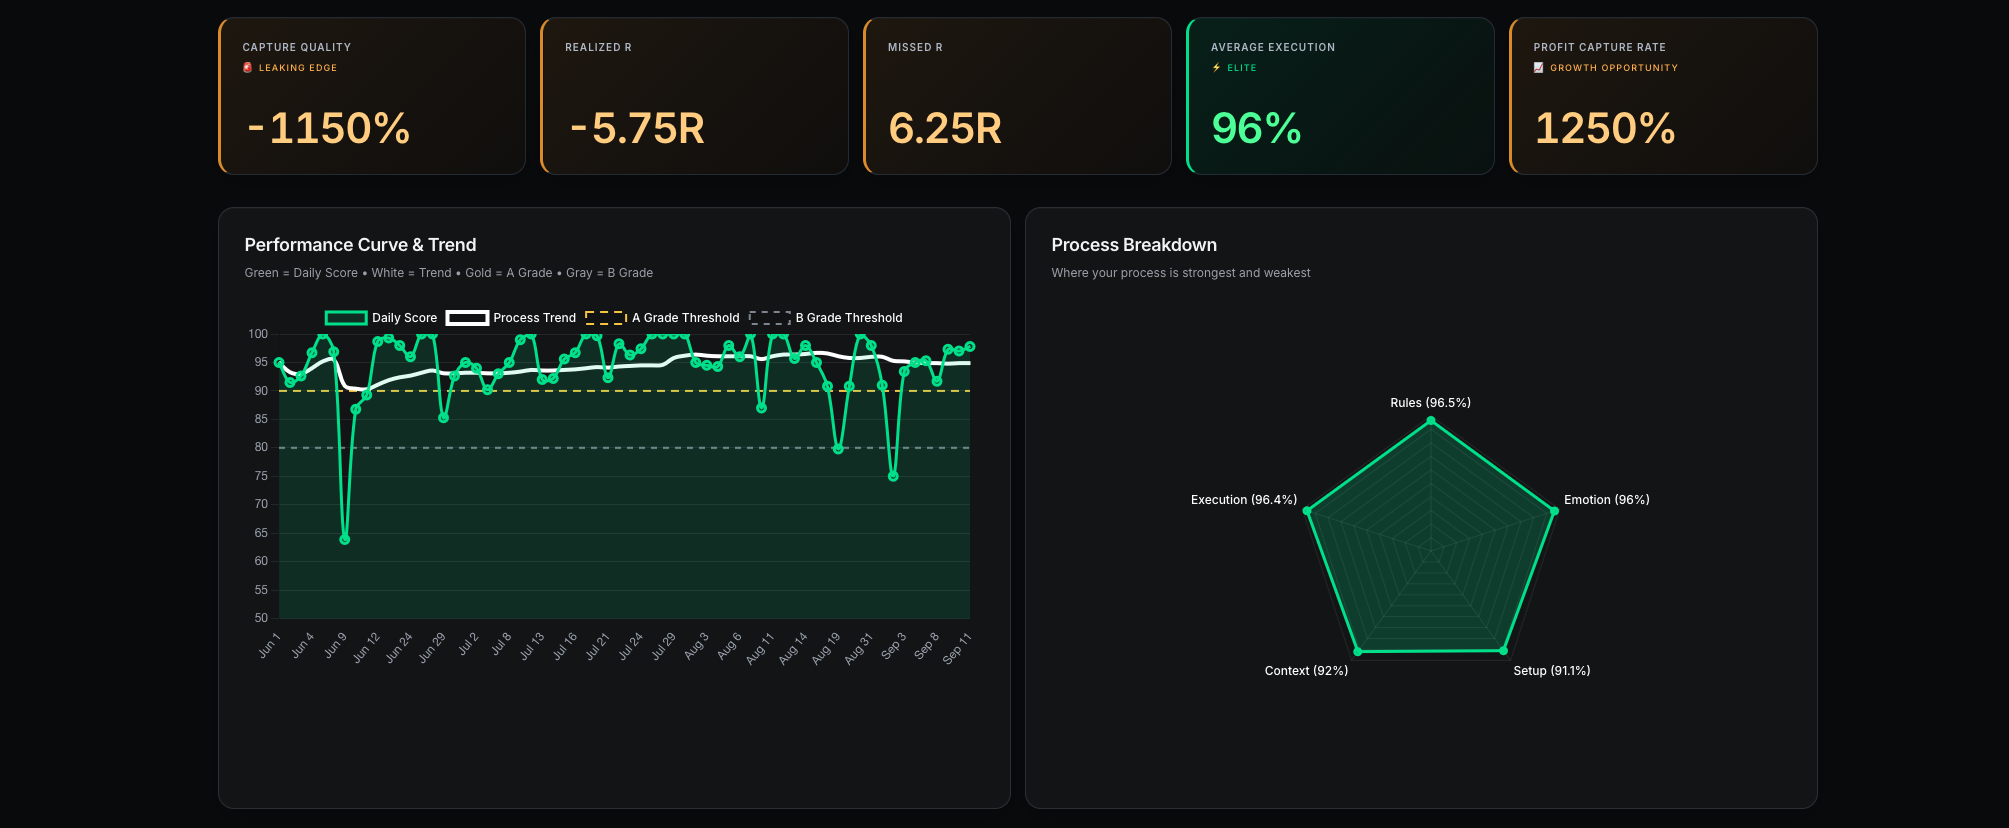Click the chart icon beside Growth Opportunity
Screen dimensions: 2009x828
point(1538,68)
